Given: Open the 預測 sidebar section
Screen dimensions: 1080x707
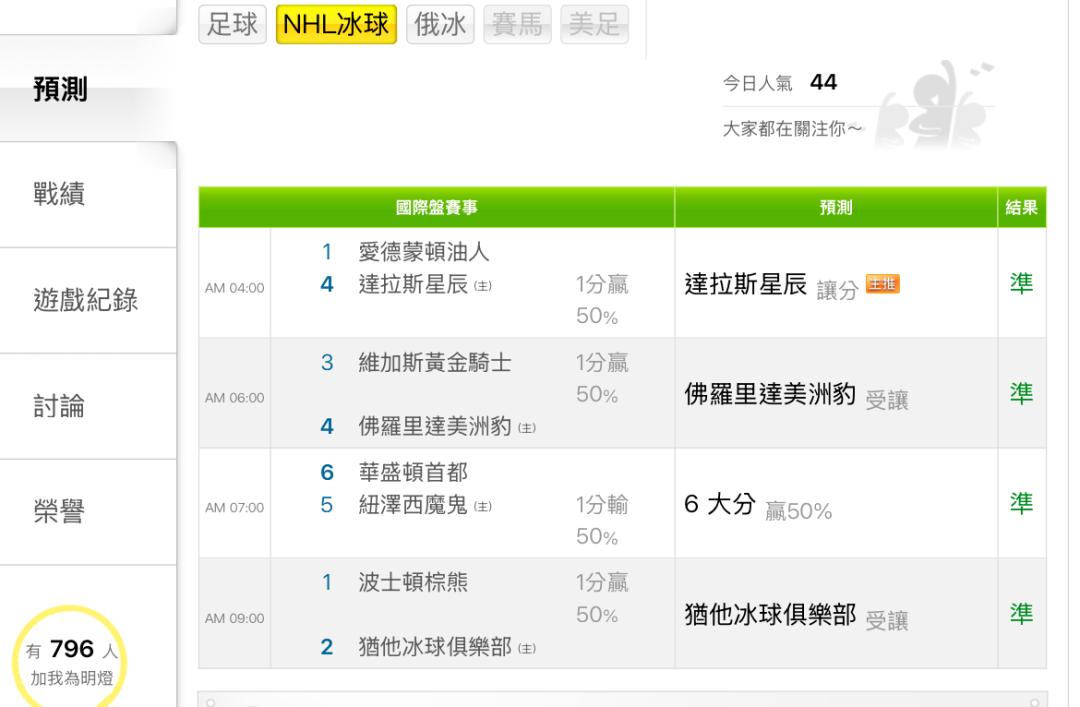Looking at the screenshot, I should [88, 89].
